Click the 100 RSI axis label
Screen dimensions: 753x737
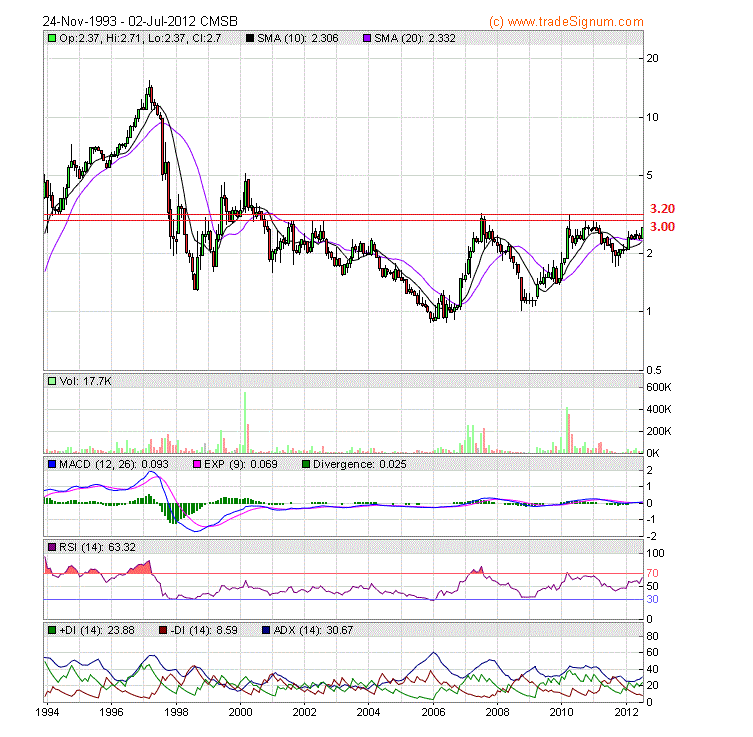[x=656, y=553]
